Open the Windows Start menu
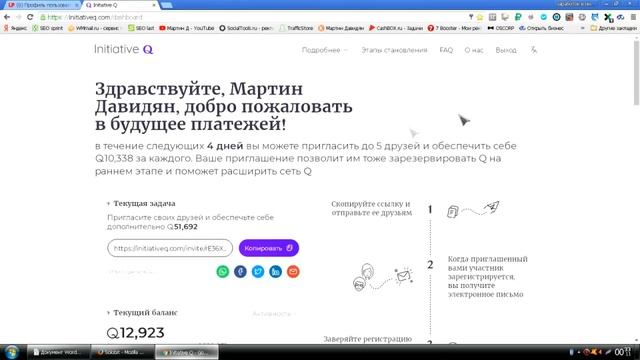Screen dimensions: 640x360 [x=11, y=352]
